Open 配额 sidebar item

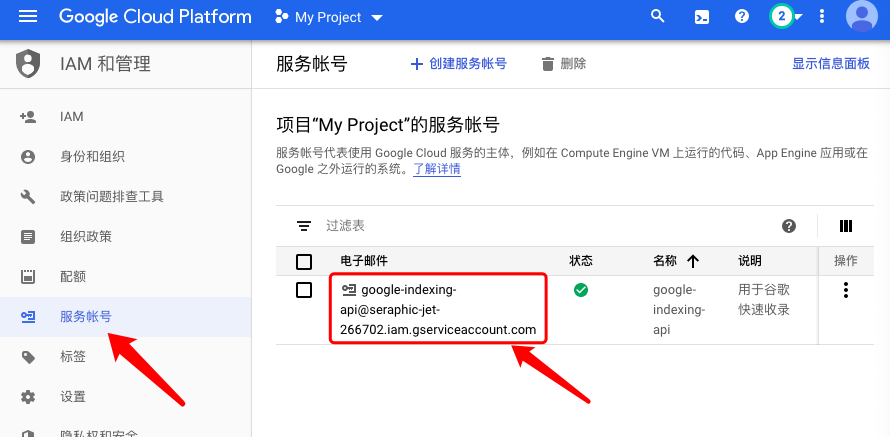click(125, 277)
